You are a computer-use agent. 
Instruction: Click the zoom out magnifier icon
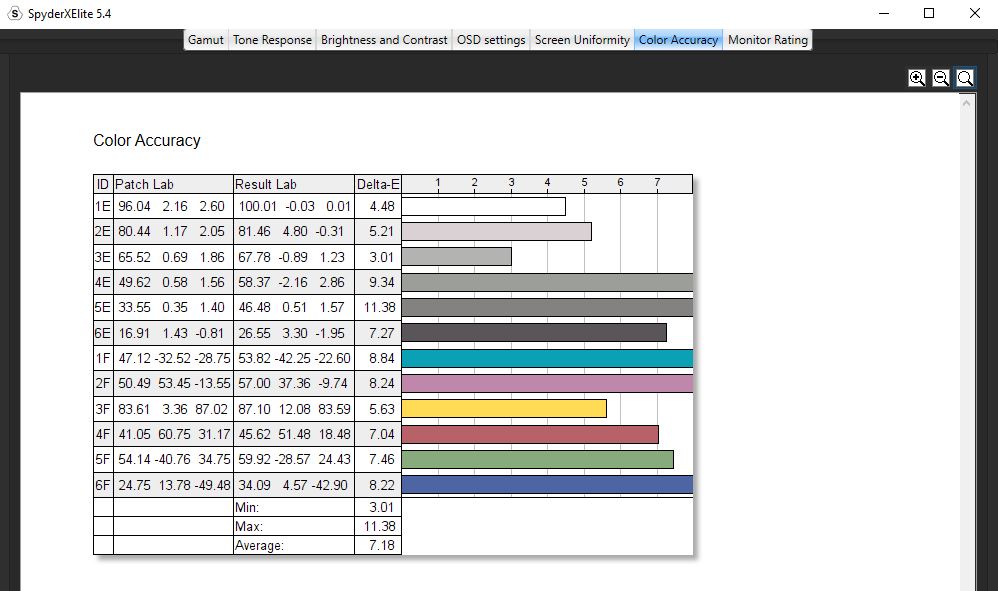pos(940,78)
